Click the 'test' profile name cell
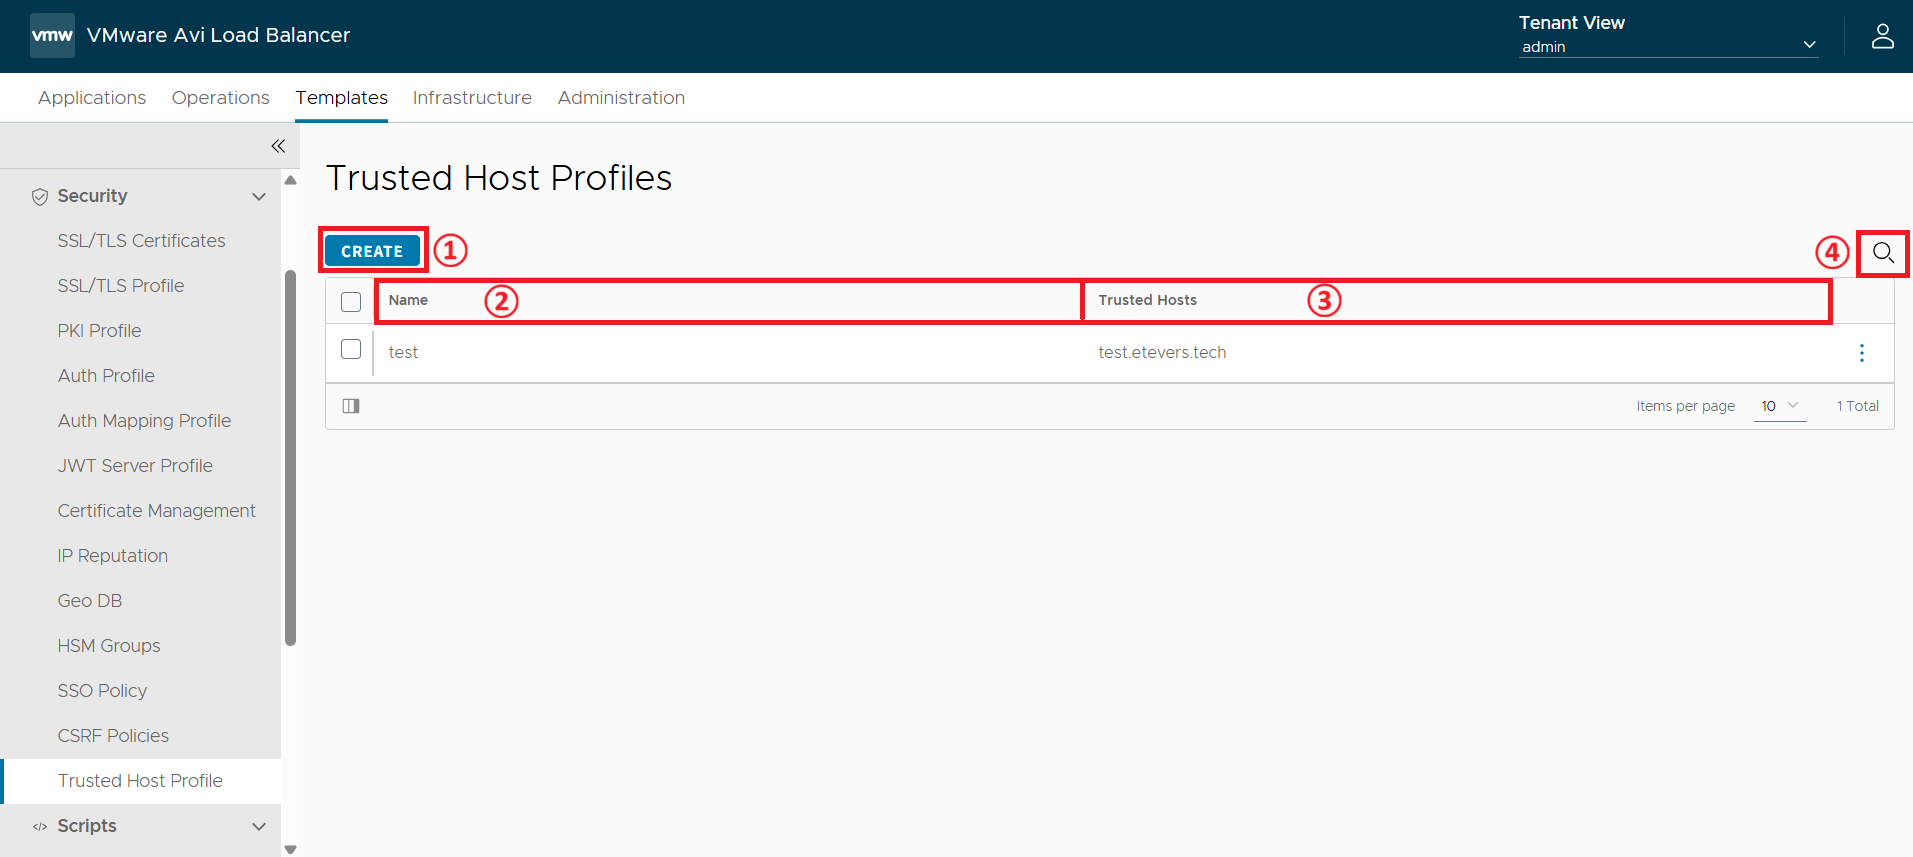This screenshot has width=1913, height=857. click(x=403, y=352)
